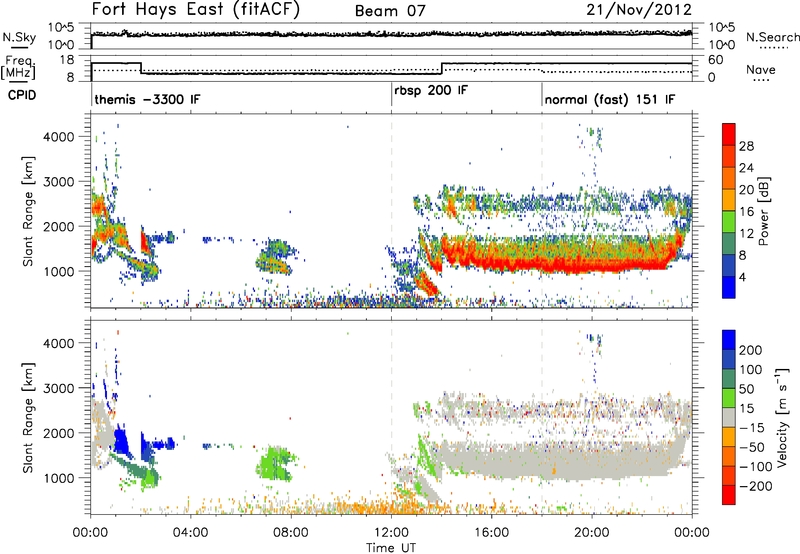Click the '16:00' time tick label
Viewport: 800px width, 554px height.
(x=491, y=533)
